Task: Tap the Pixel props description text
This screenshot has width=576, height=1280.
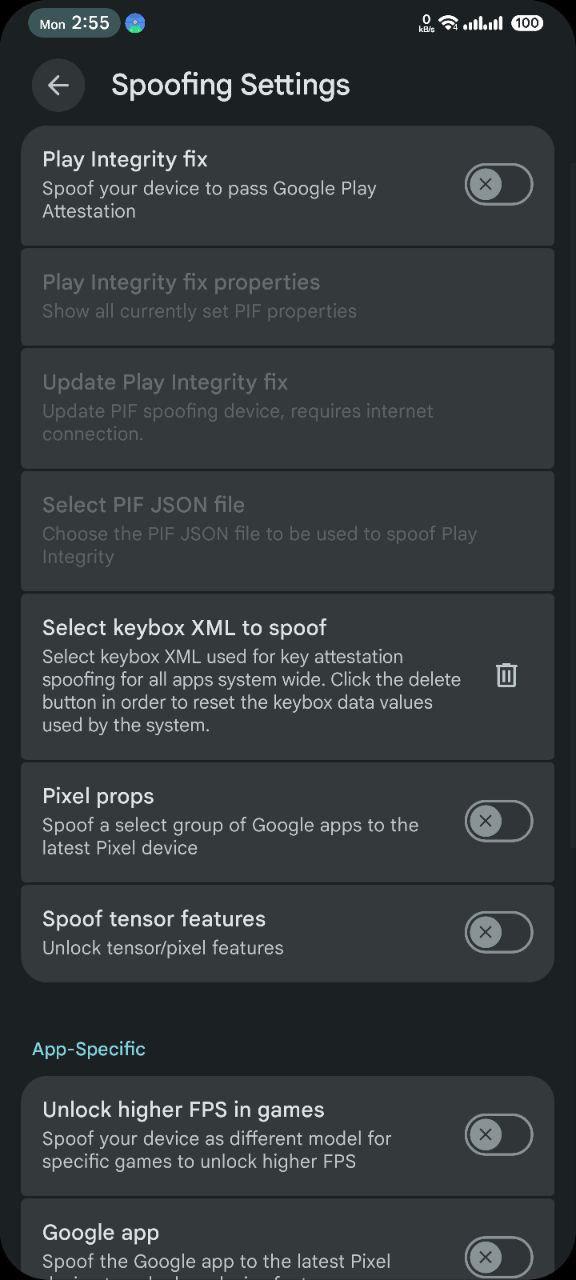Action: coord(230,836)
